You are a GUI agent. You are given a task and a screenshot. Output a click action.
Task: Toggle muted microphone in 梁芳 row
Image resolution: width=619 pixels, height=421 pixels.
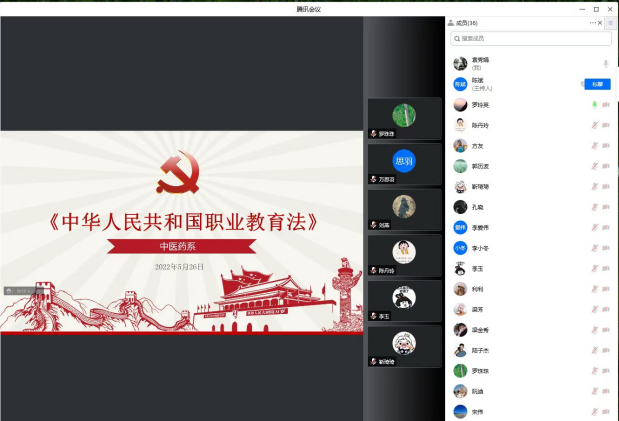(595, 309)
